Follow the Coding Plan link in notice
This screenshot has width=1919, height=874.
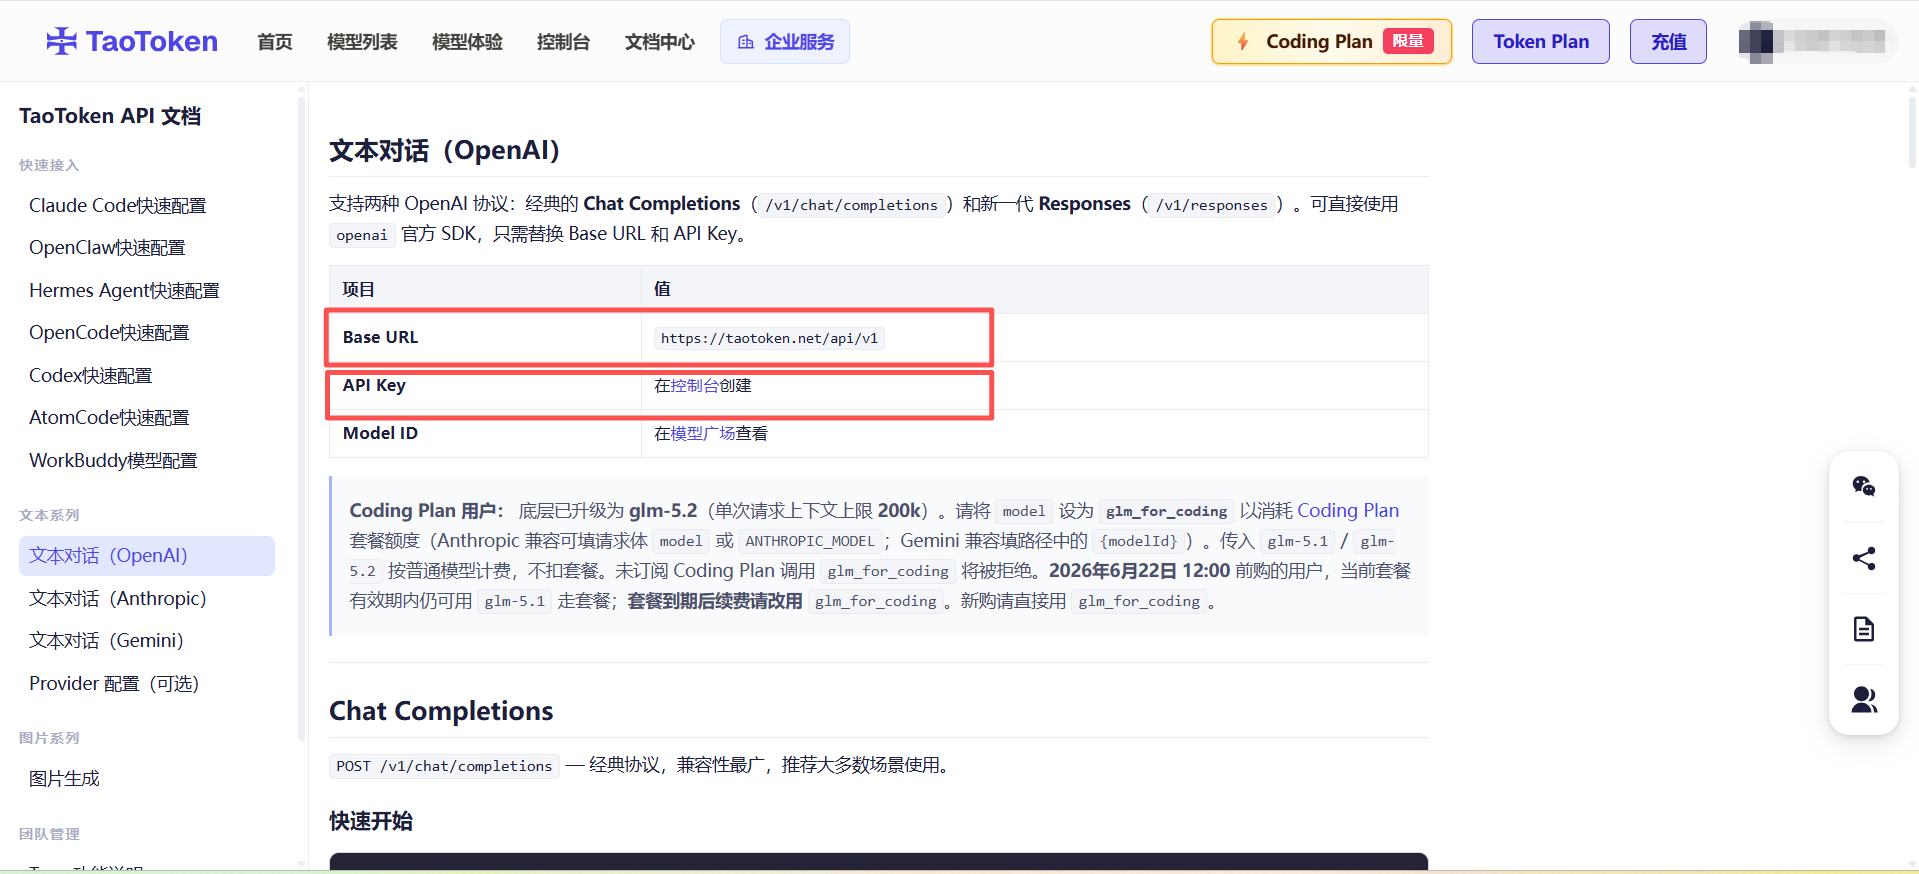pos(1348,511)
